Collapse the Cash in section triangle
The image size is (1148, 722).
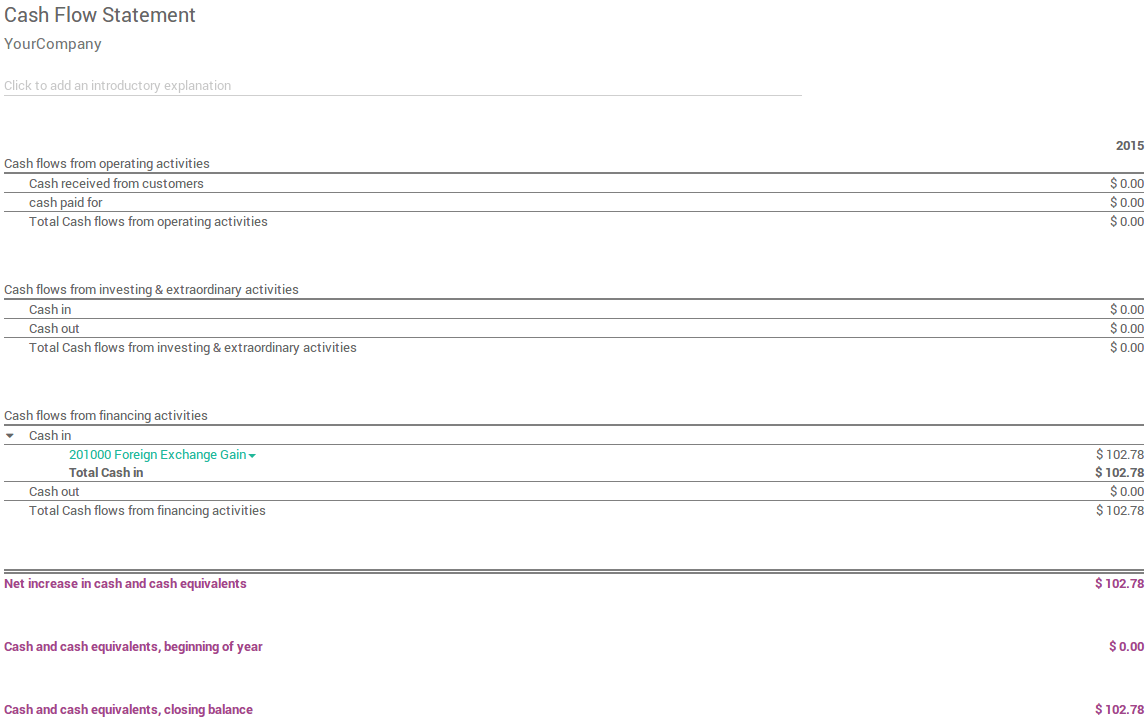(10, 435)
